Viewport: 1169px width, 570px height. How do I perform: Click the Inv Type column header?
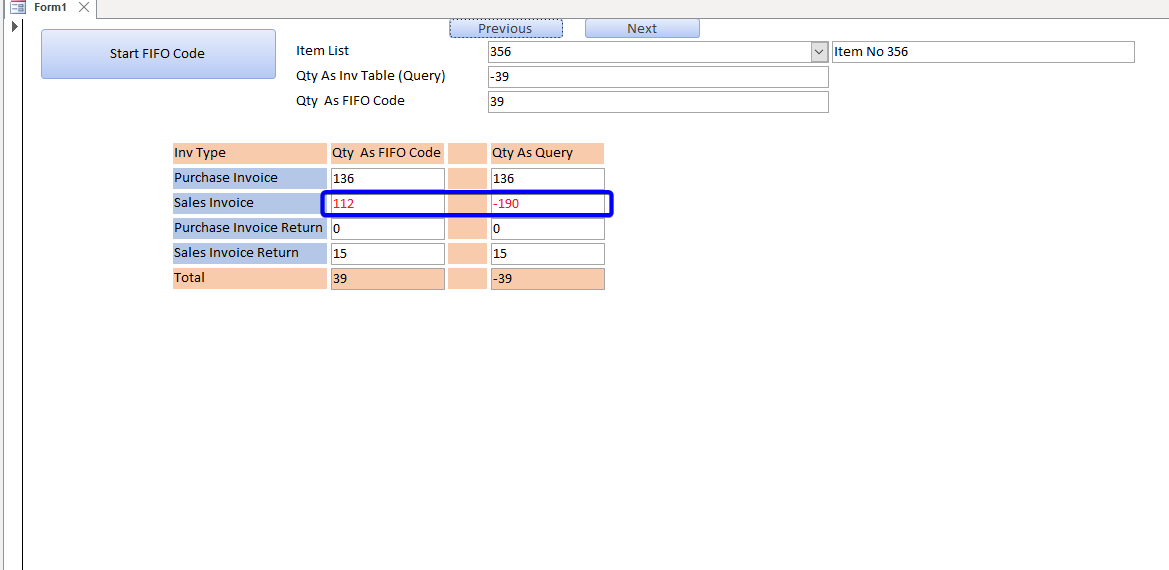250,153
